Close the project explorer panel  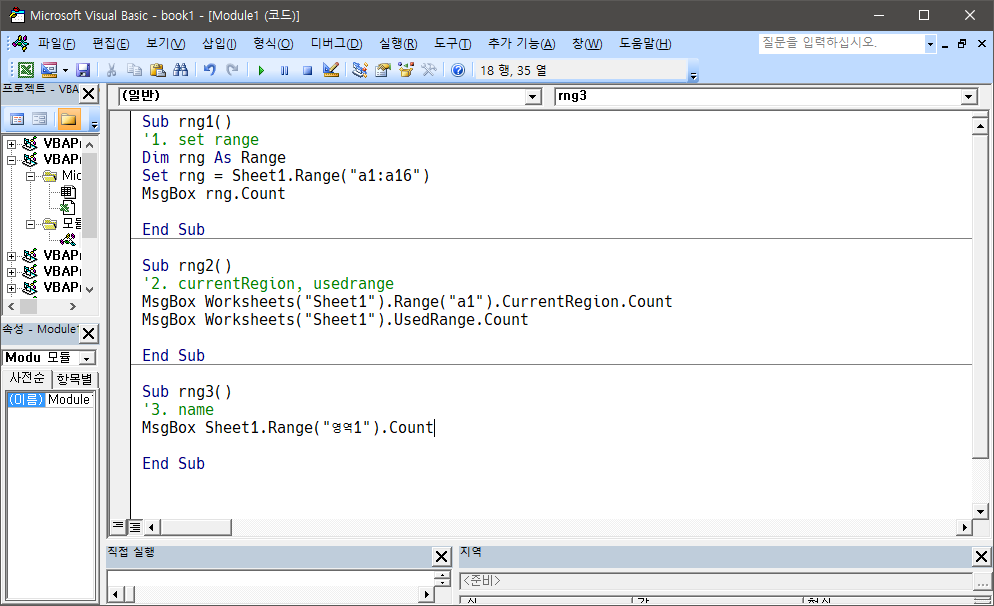pyautogui.click(x=89, y=94)
